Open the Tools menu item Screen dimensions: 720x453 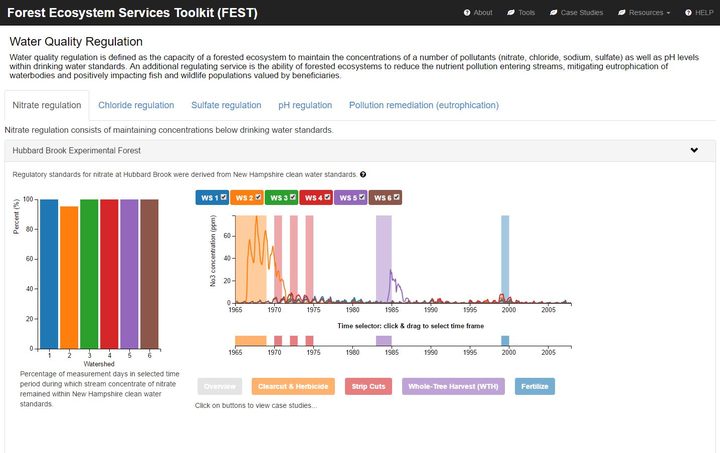point(521,13)
